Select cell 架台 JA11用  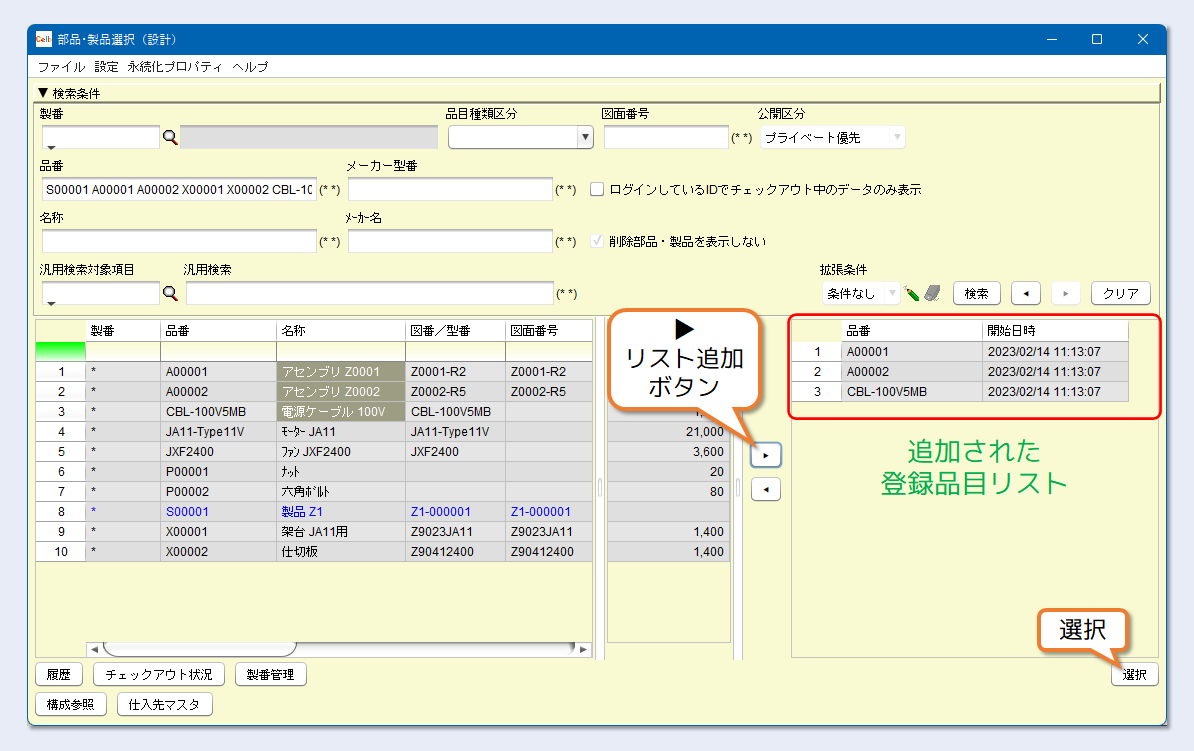[x=340, y=532]
